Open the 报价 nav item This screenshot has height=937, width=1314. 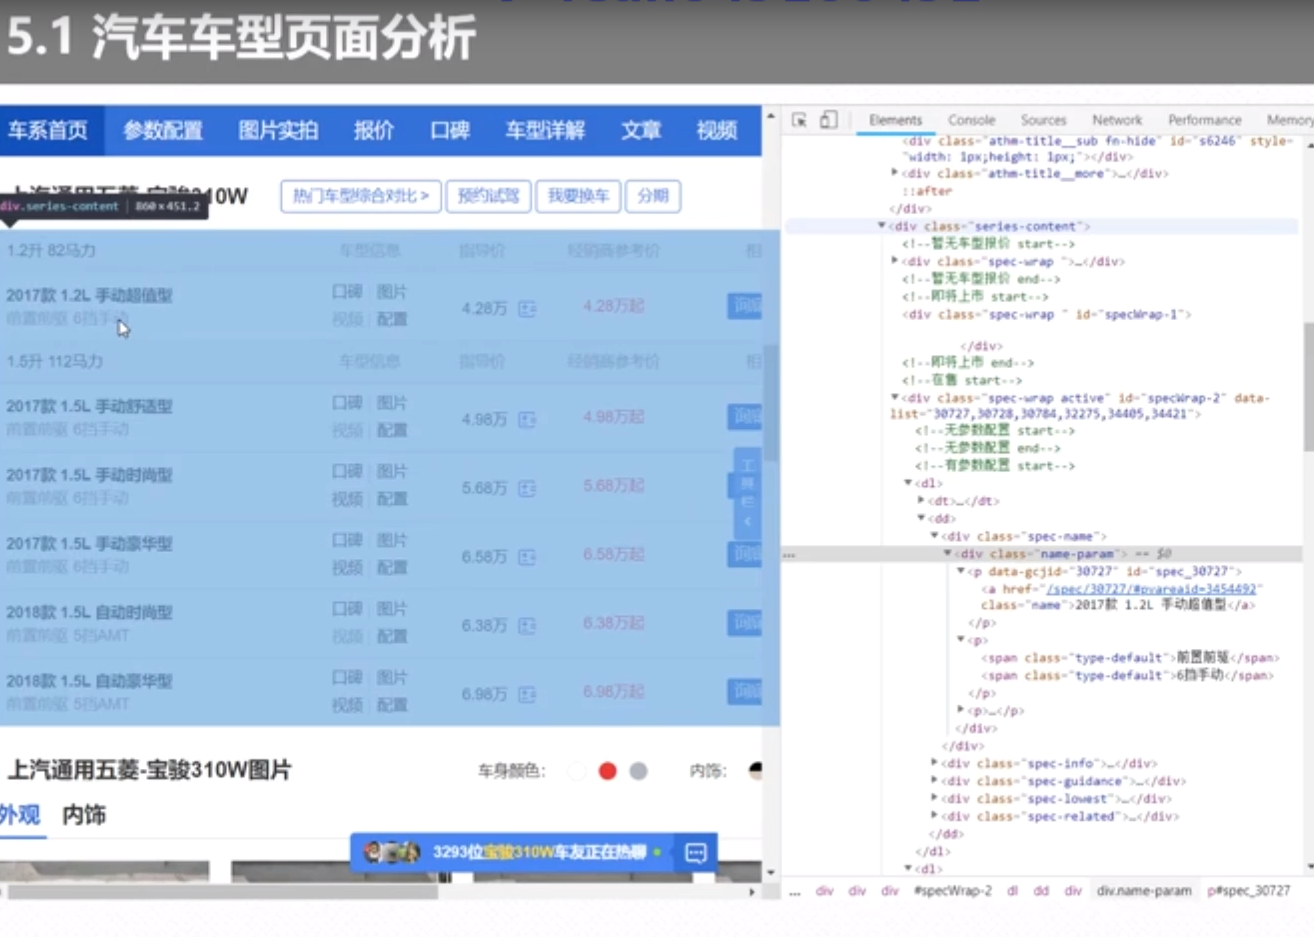point(374,130)
